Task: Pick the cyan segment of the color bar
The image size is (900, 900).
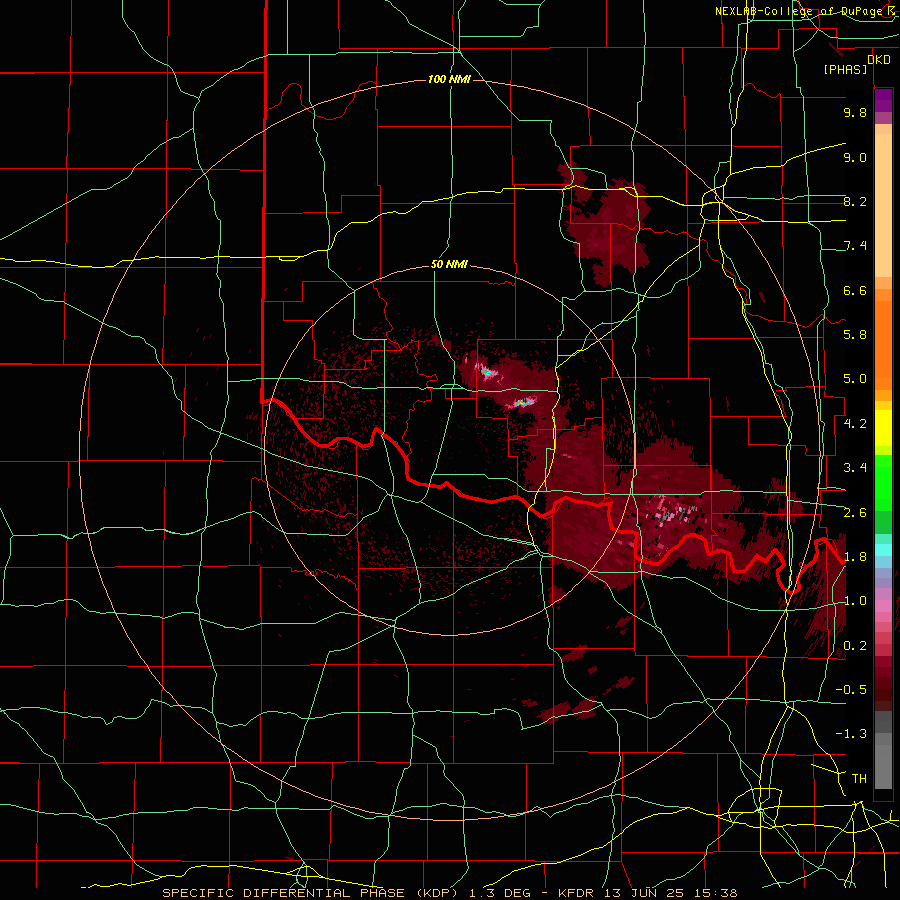Action: click(x=883, y=549)
